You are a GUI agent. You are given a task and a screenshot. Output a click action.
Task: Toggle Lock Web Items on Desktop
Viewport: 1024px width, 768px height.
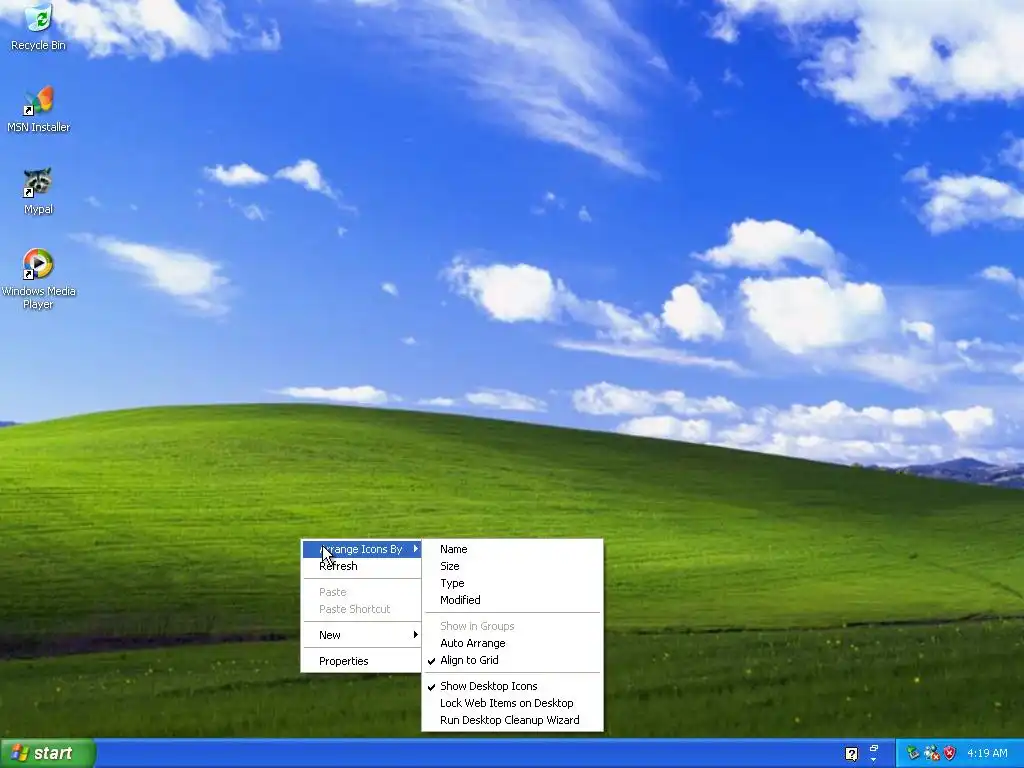tap(513, 703)
